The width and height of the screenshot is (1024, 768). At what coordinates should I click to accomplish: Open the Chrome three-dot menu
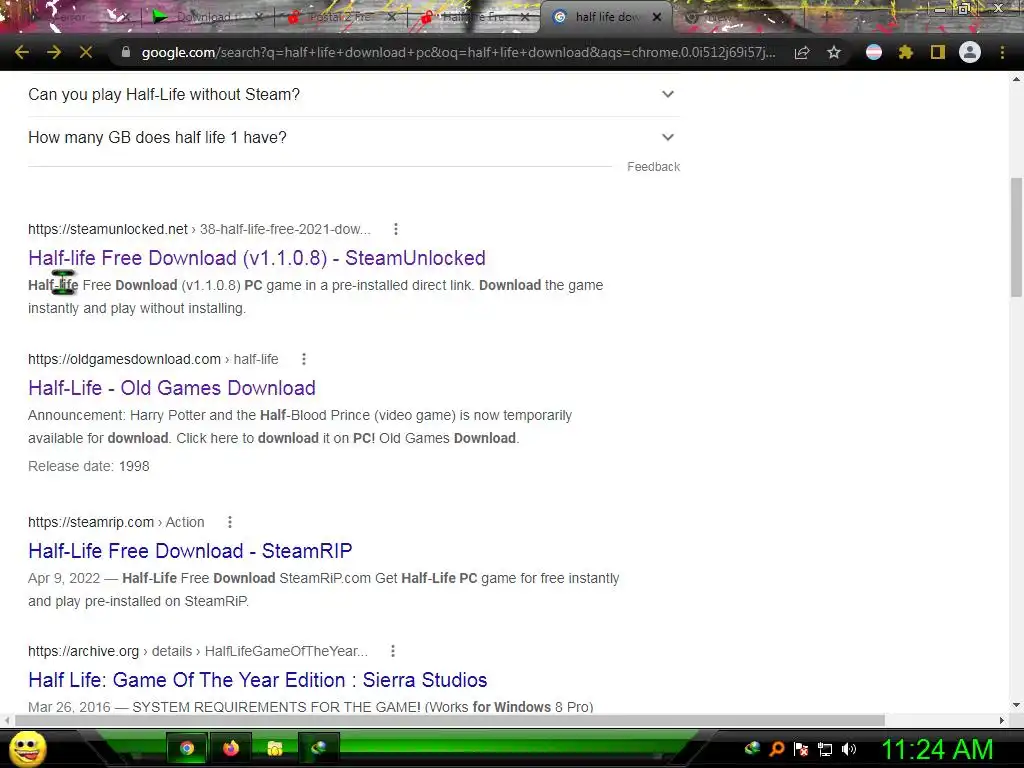click(1002, 52)
